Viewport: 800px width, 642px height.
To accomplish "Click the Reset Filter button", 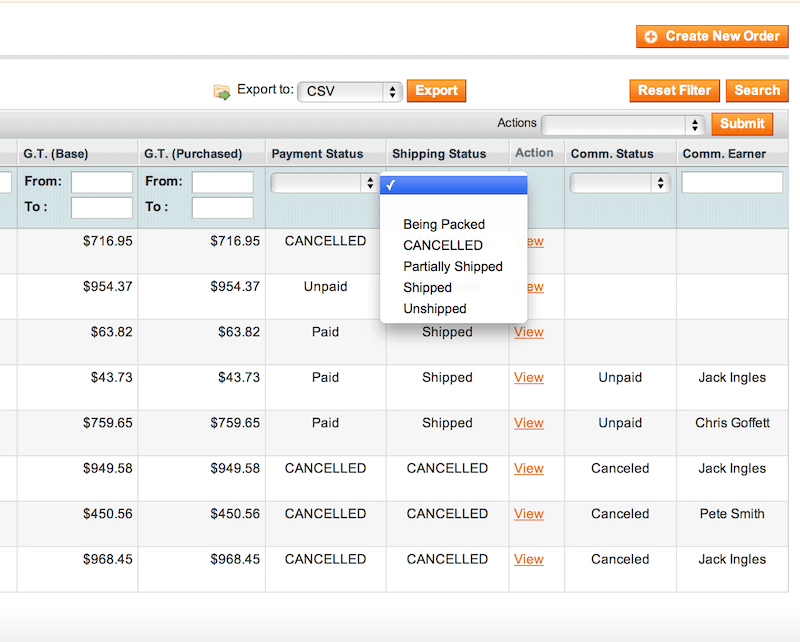I will 674,90.
